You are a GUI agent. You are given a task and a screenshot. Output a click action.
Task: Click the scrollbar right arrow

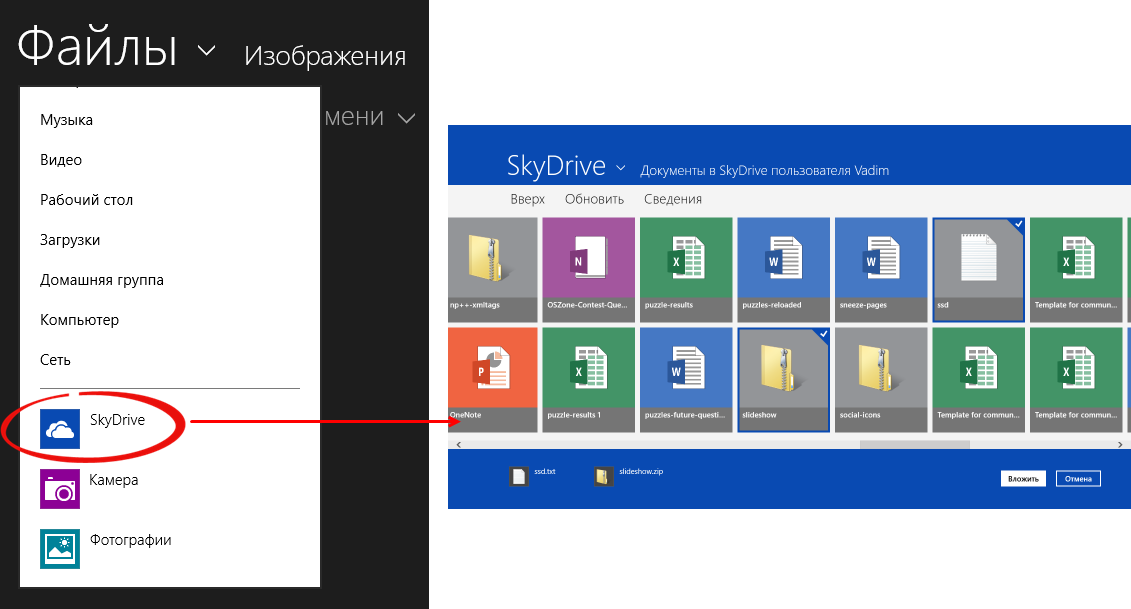(x=1120, y=444)
